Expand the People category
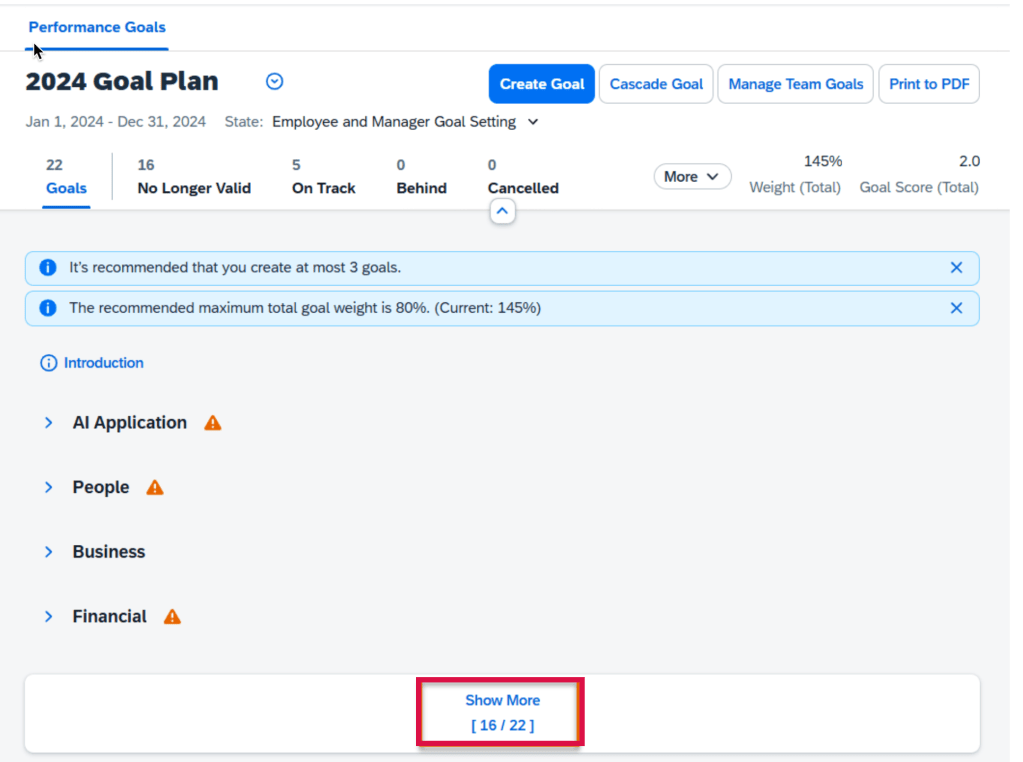 [x=48, y=487]
